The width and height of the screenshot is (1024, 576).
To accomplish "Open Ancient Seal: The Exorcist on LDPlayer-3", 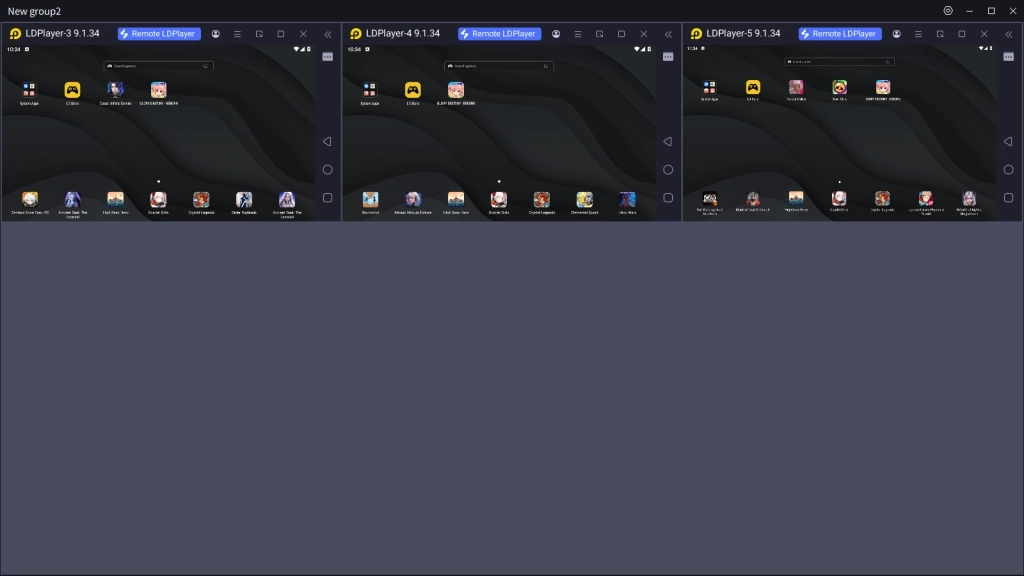I will pos(72,200).
